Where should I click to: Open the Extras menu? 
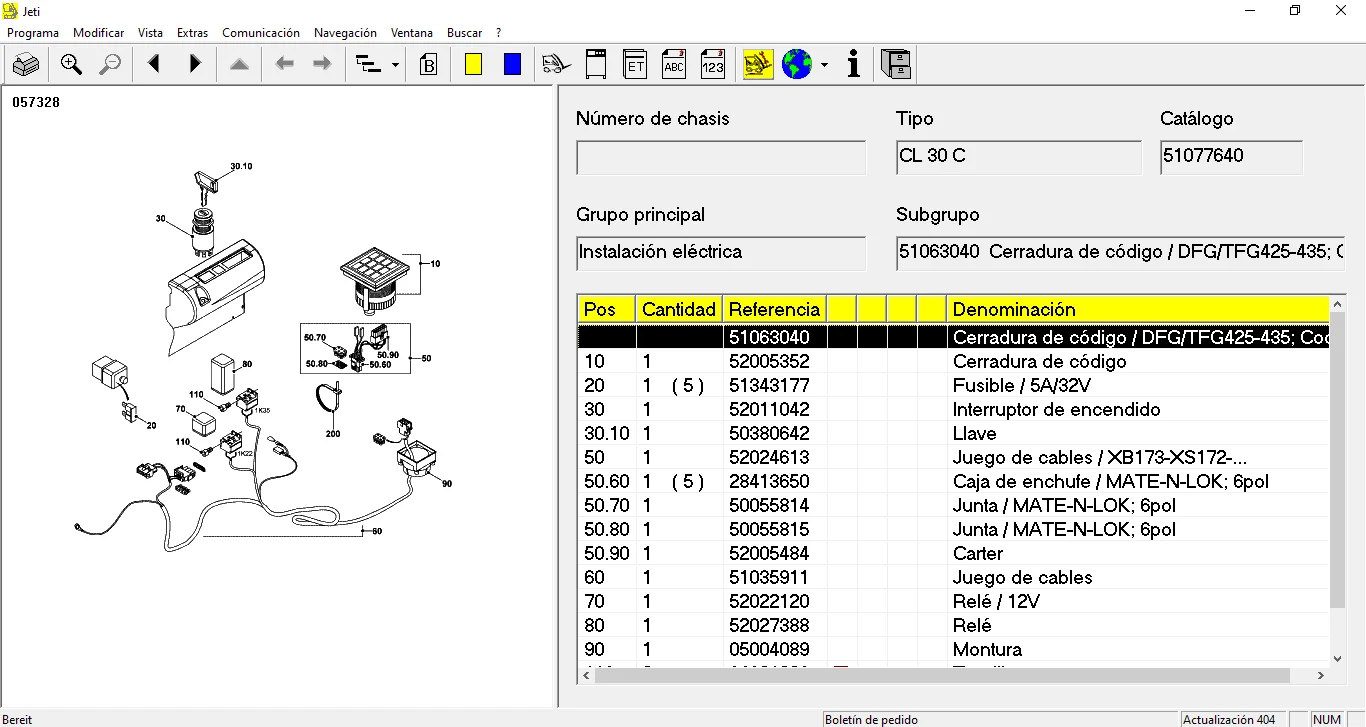pos(192,33)
